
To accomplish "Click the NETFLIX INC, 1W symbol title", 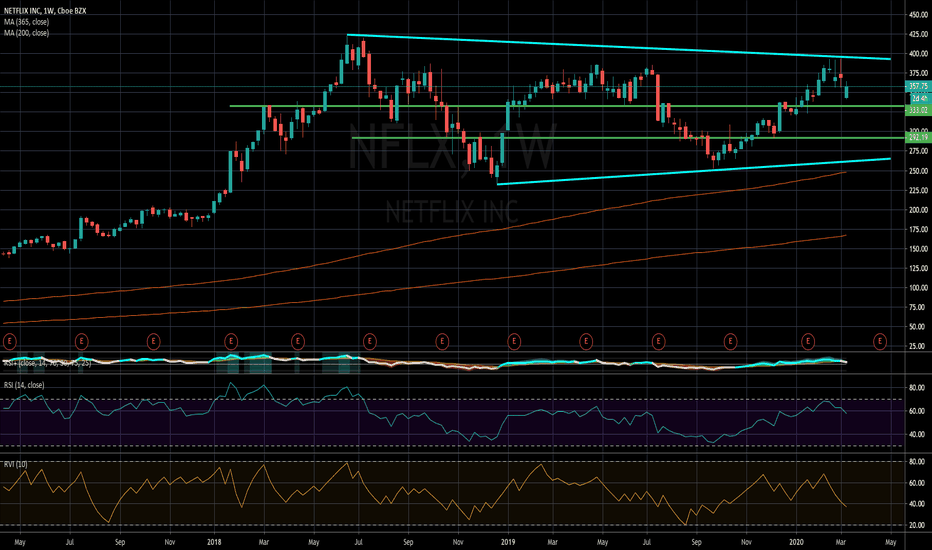I will pos(45,11).
